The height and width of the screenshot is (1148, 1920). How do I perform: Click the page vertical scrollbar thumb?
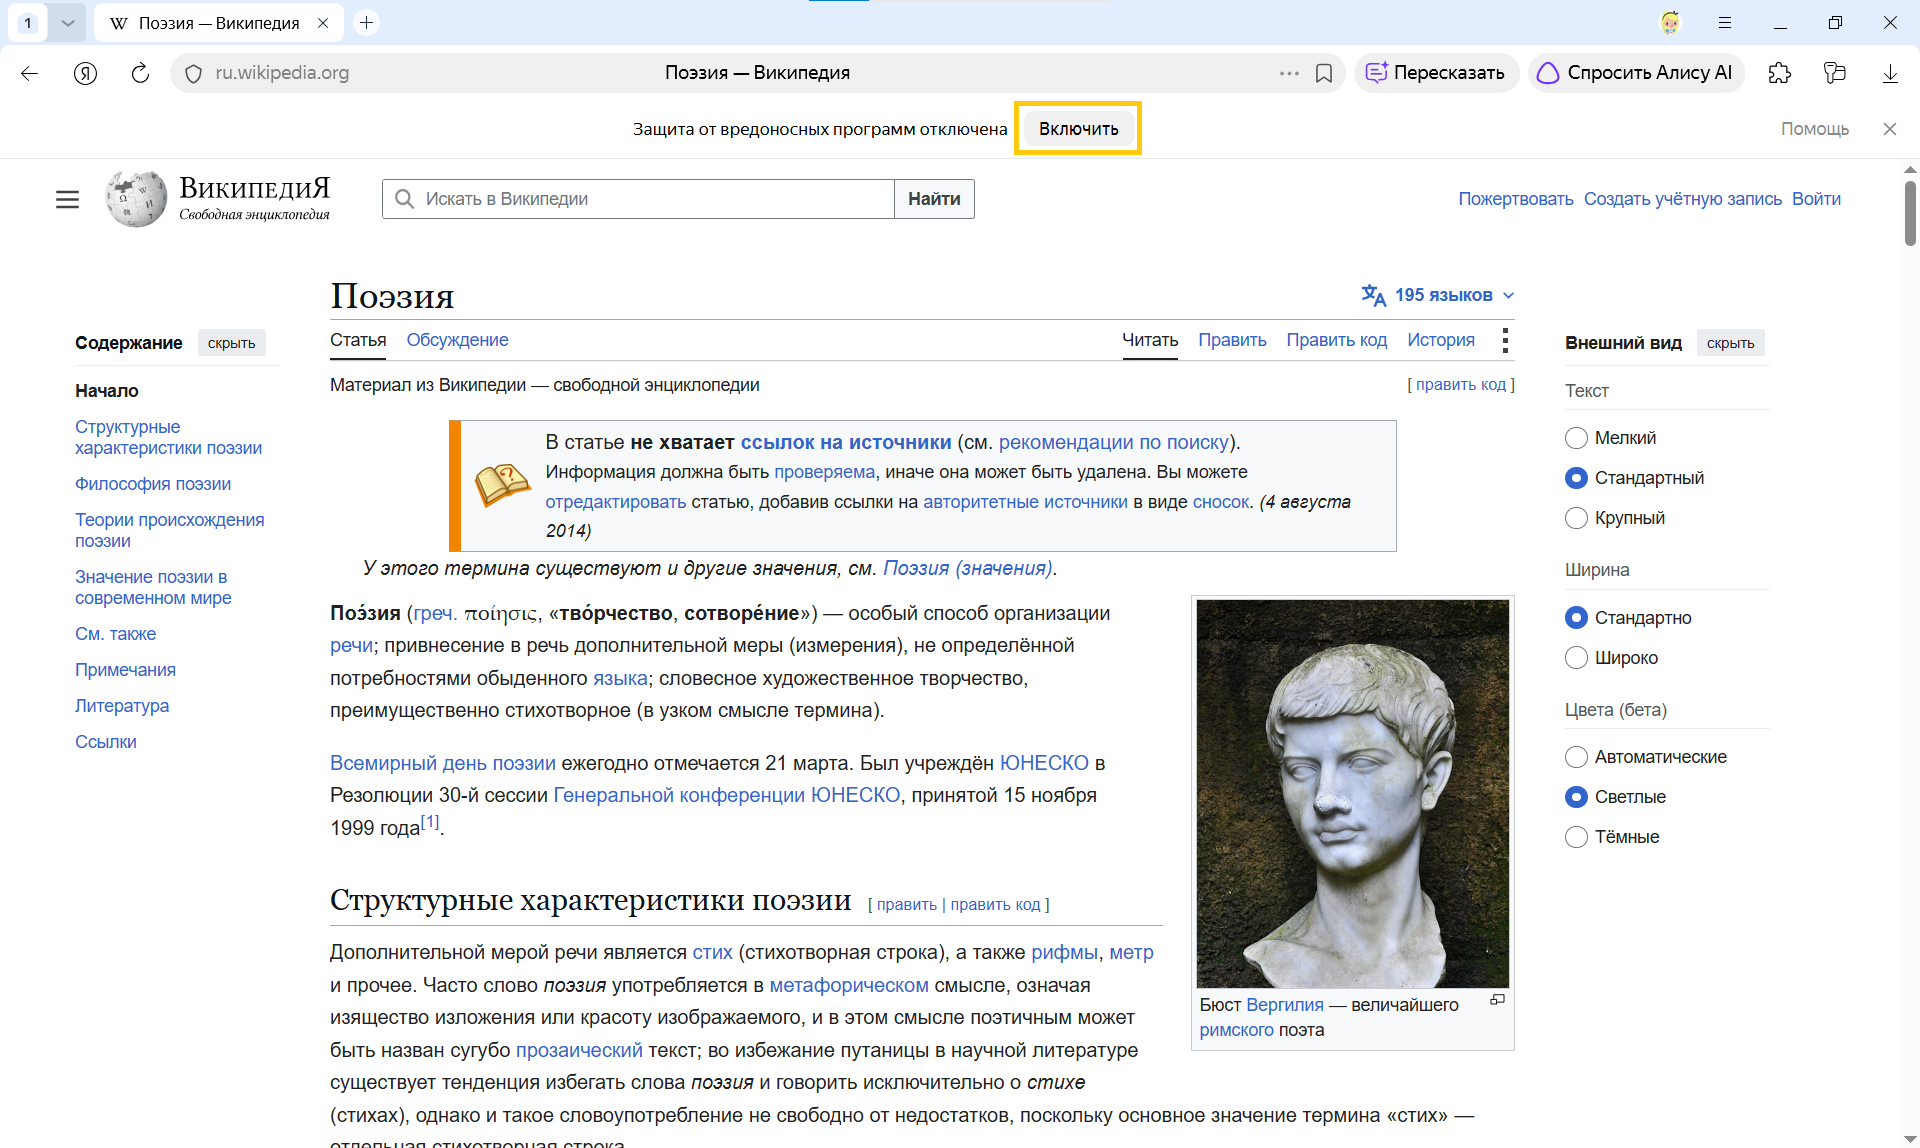[x=1910, y=212]
